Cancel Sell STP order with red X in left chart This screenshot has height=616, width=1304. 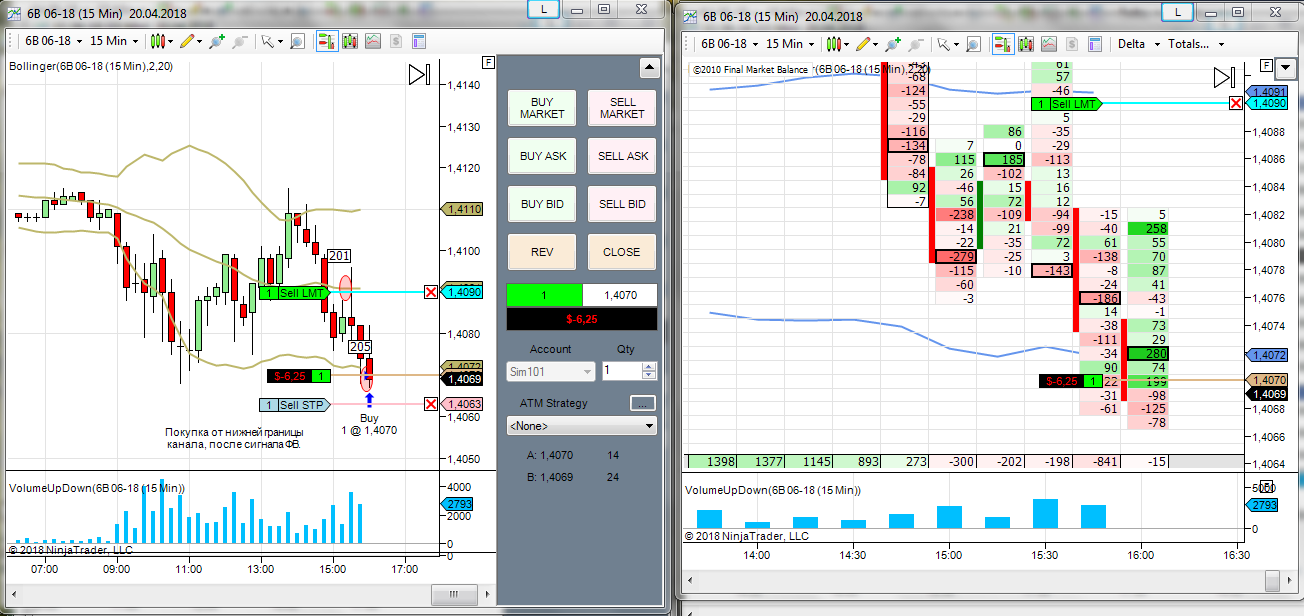(430, 405)
